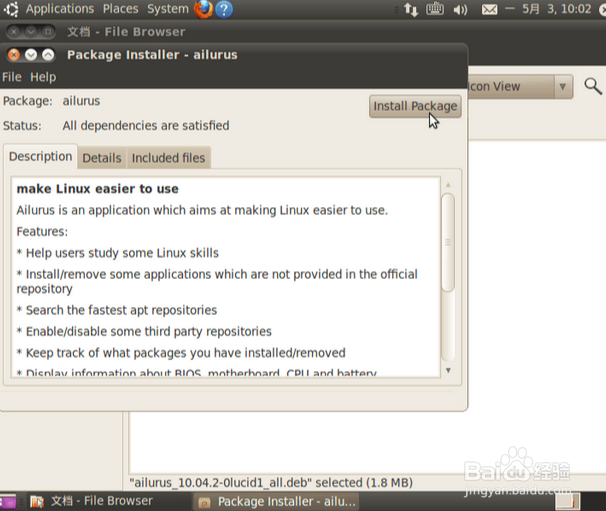606x511 pixels.
Task: Click 'Help users study some Linux skills' line
Action: click(118, 253)
